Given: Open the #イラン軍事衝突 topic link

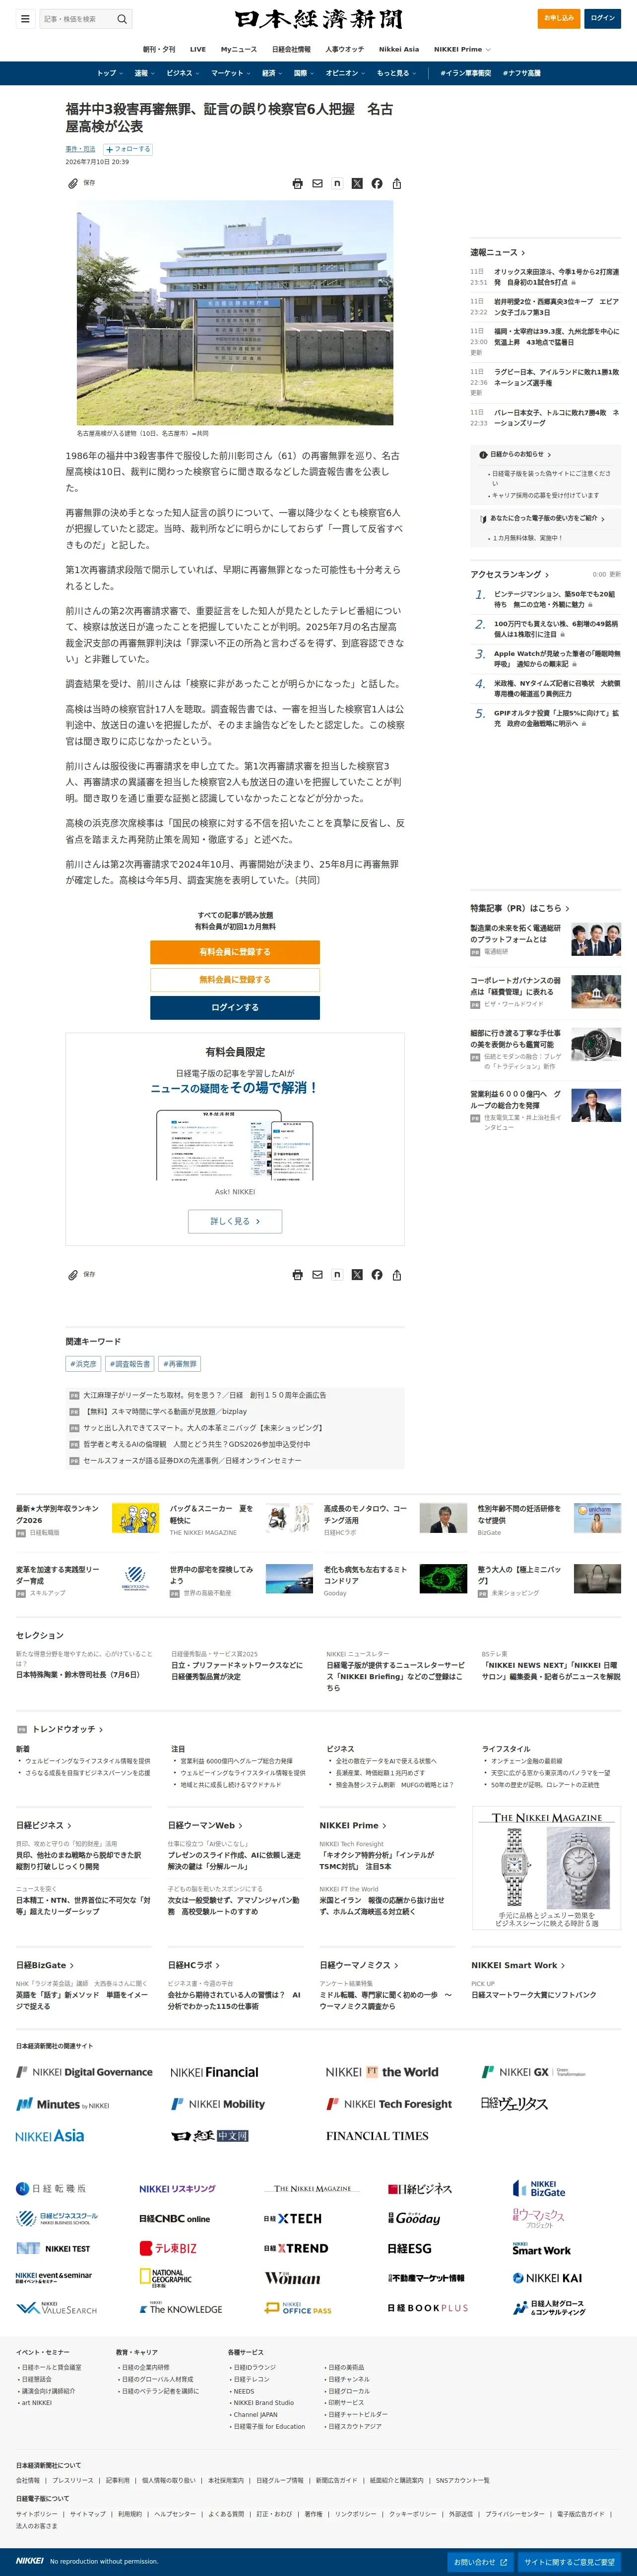Looking at the screenshot, I should (466, 73).
